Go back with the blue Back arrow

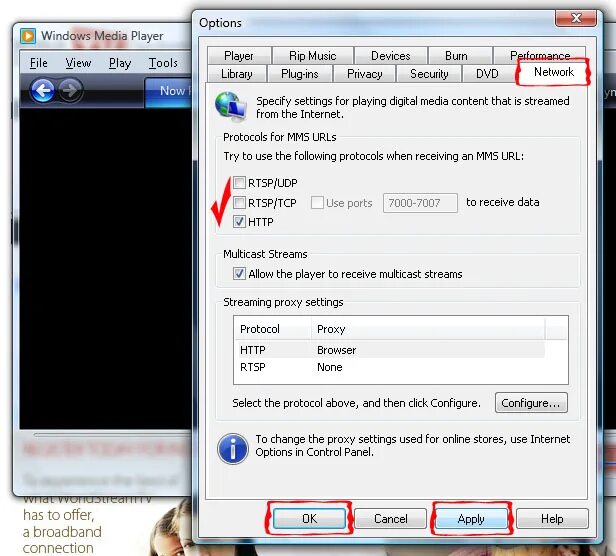click(x=42, y=90)
